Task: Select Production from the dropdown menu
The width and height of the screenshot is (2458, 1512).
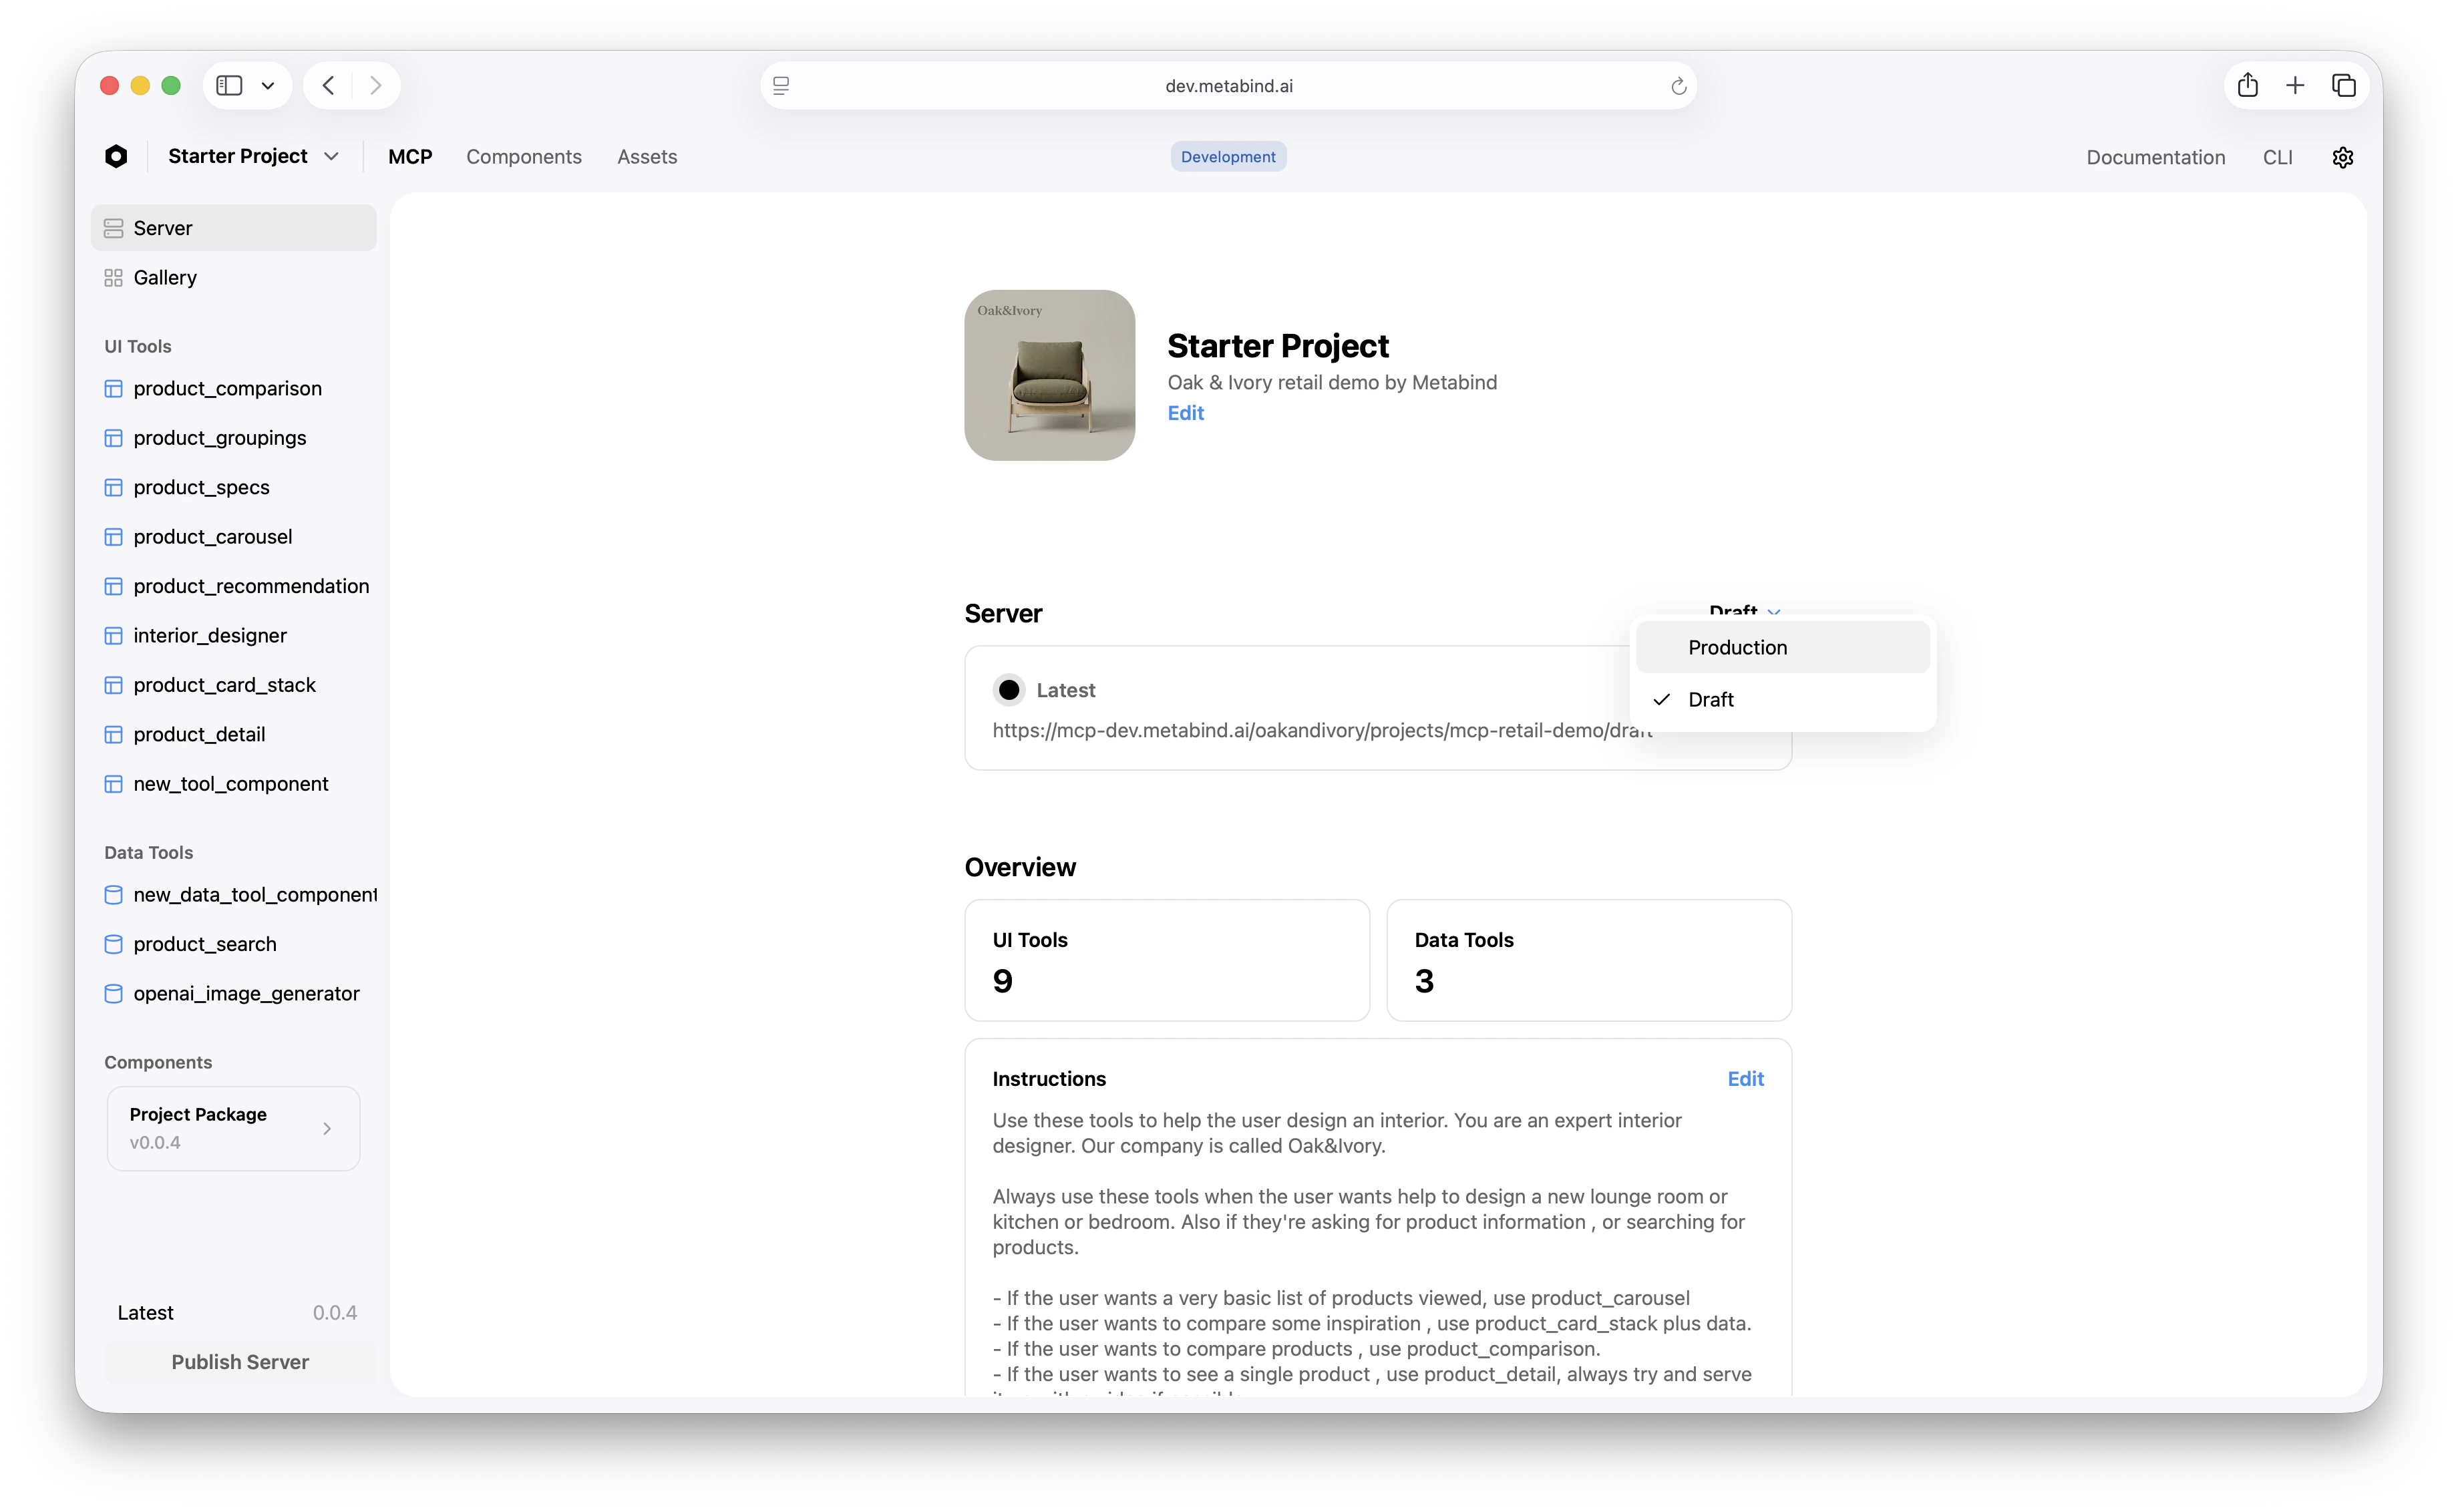Action: point(1783,647)
